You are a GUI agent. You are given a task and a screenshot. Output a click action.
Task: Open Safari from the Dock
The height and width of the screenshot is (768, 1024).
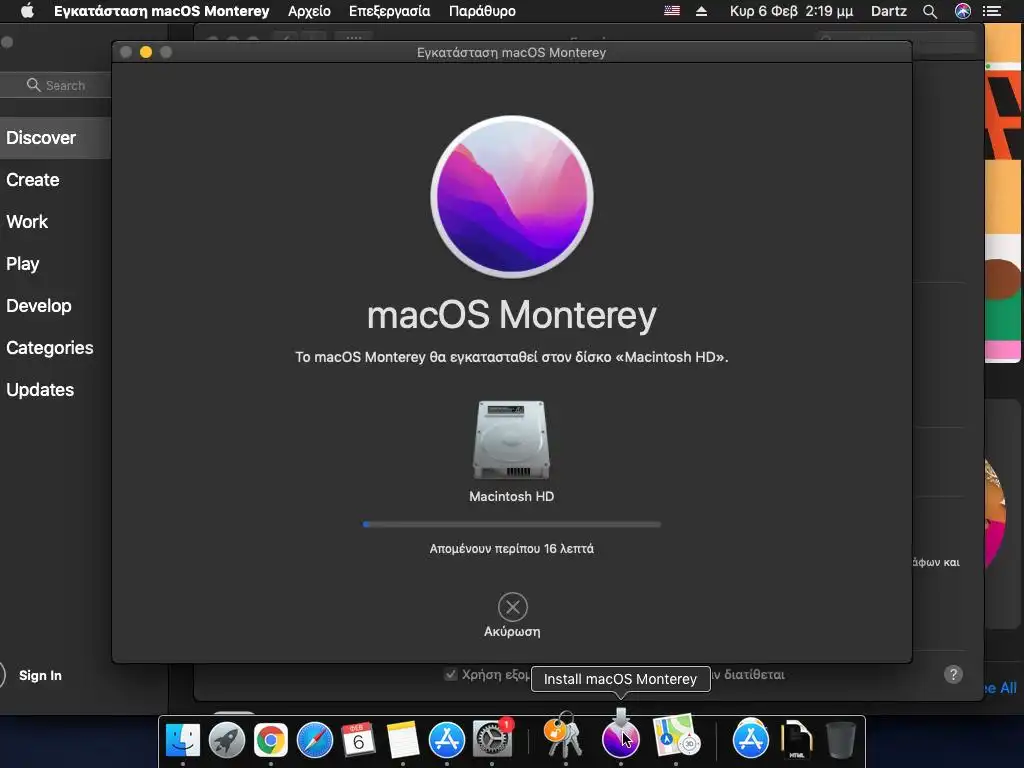tap(315, 739)
